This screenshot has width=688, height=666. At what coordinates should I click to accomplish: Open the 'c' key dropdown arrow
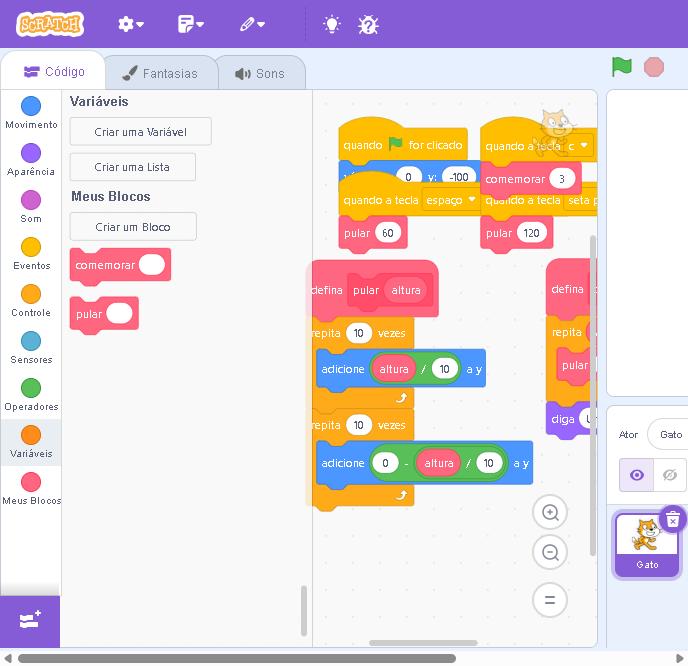tap(584, 145)
